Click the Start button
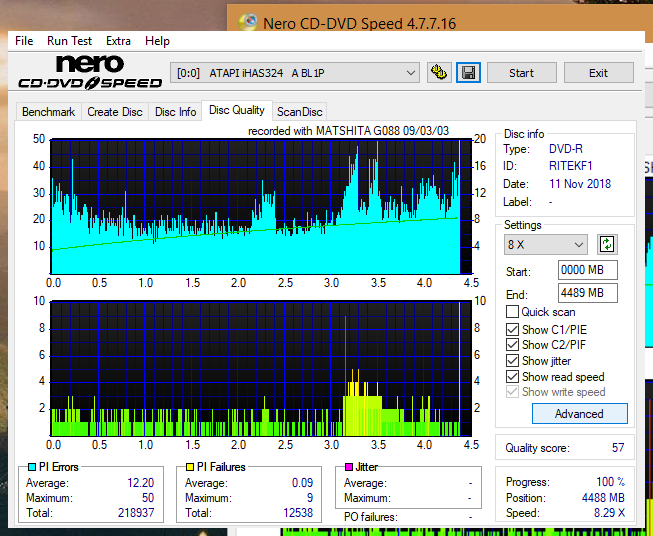This screenshot has width=653, height=536. (x=521, y=73)
